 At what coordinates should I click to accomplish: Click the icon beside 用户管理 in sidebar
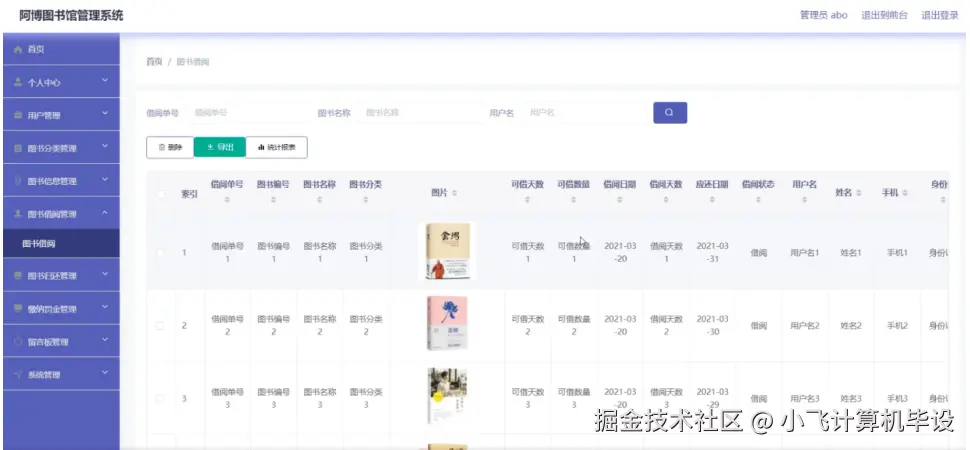[x=18, y=115]
